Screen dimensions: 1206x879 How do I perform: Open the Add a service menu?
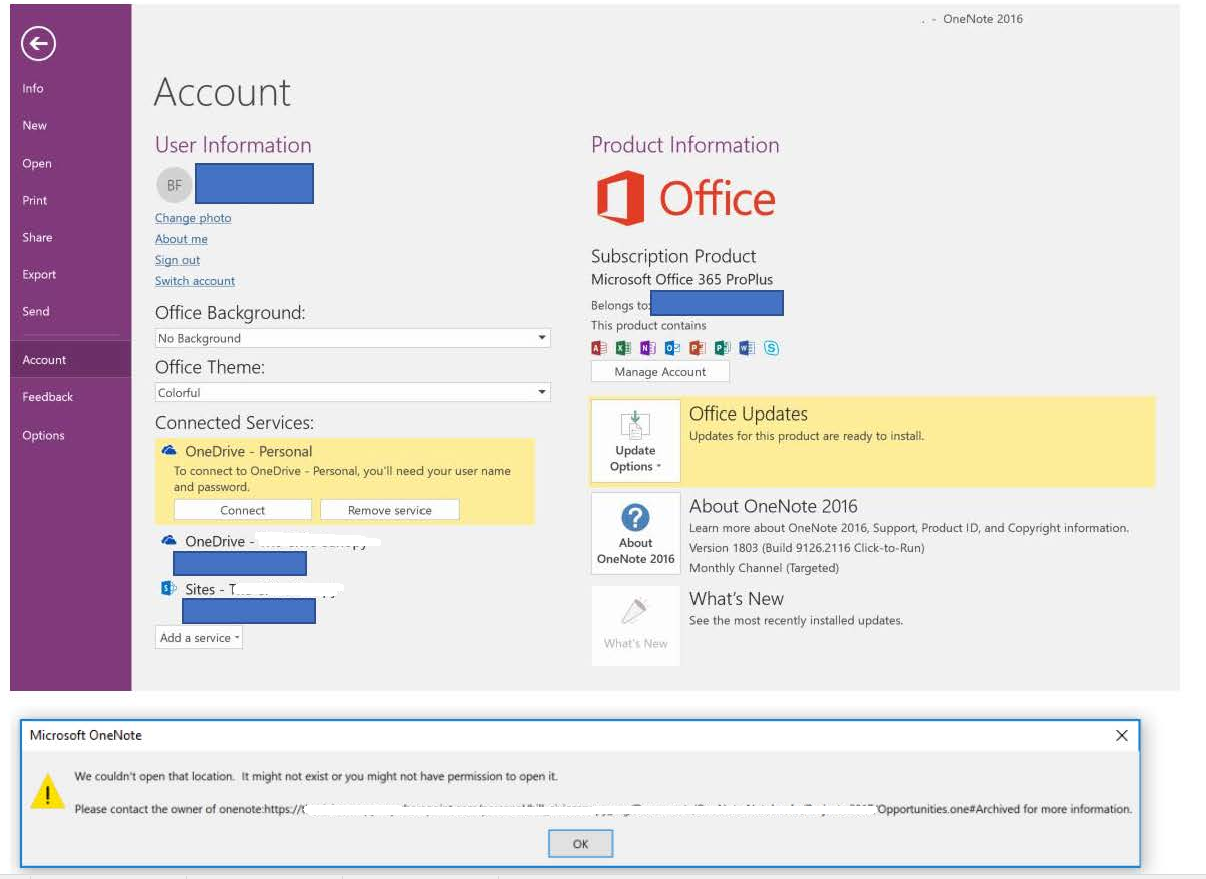199,637
